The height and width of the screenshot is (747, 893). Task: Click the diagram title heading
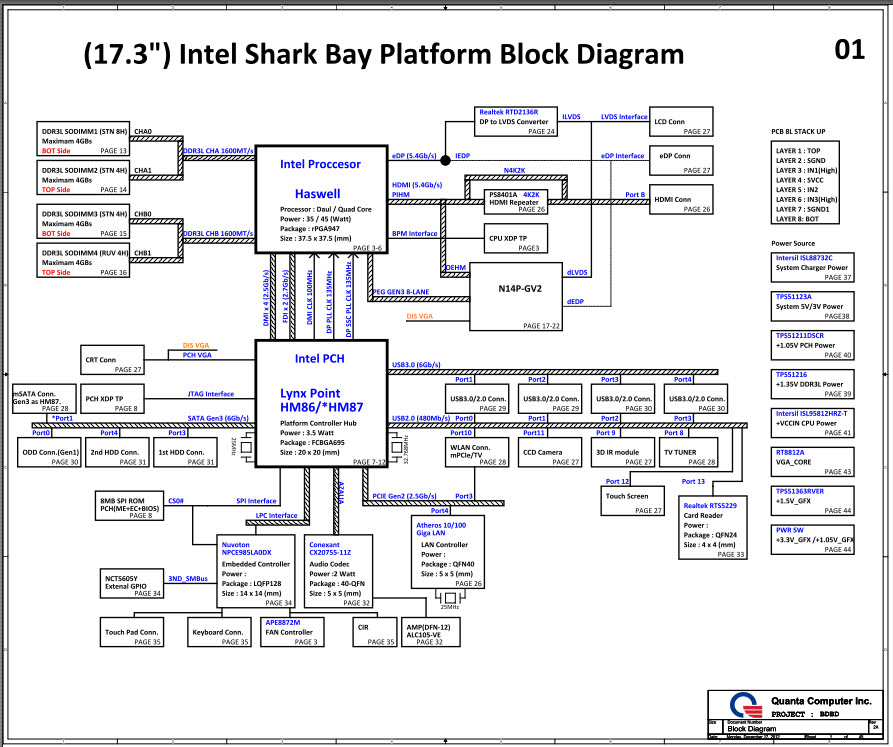tap(383, 55)
